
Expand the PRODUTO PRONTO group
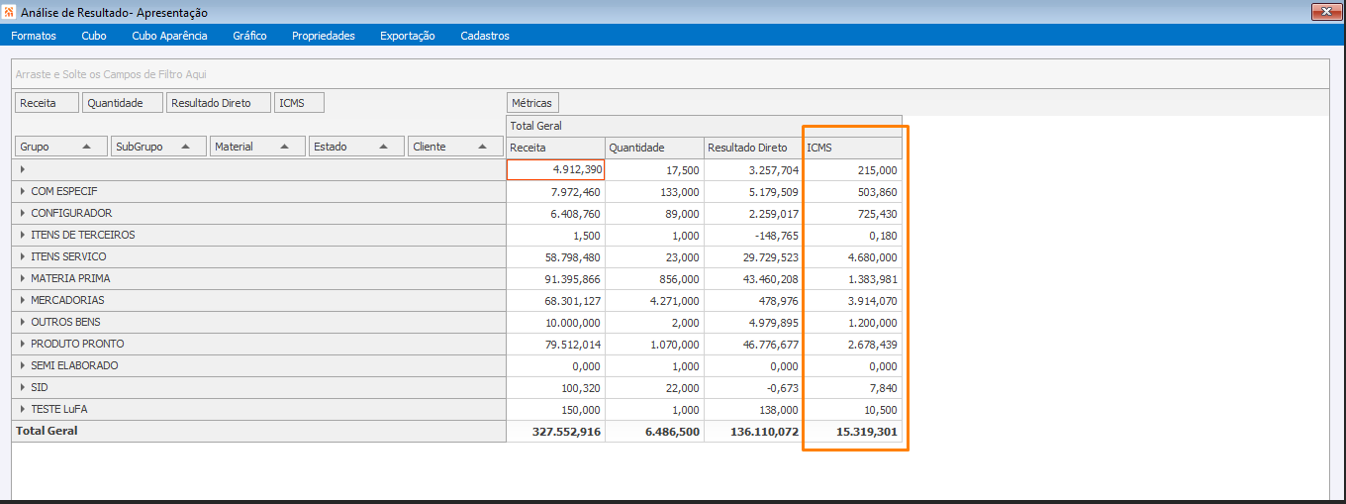(22, 344)
